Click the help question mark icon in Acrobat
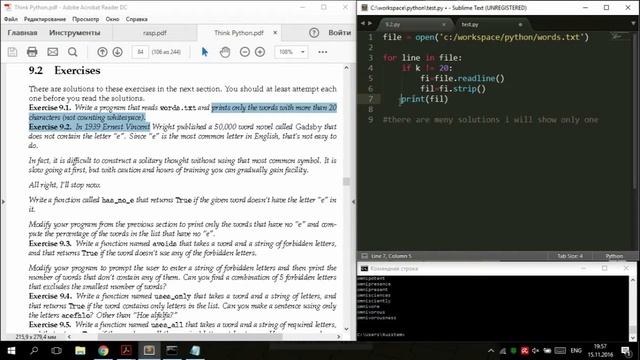Viewport: 640px width, 360px height. (x=314, y=33)
